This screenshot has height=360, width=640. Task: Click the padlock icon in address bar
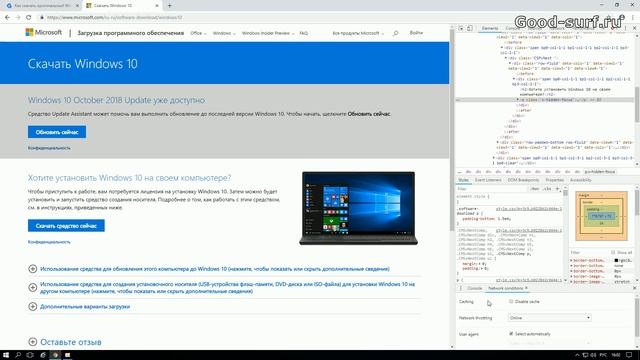(42, 18)
